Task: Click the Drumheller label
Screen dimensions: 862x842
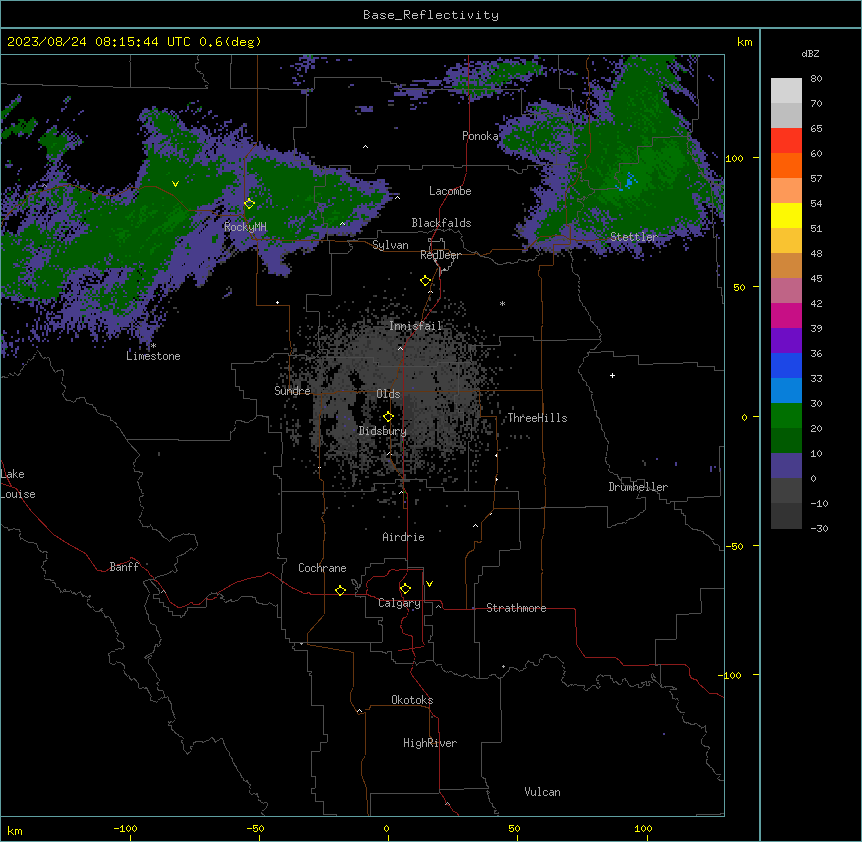Action: 638,487
